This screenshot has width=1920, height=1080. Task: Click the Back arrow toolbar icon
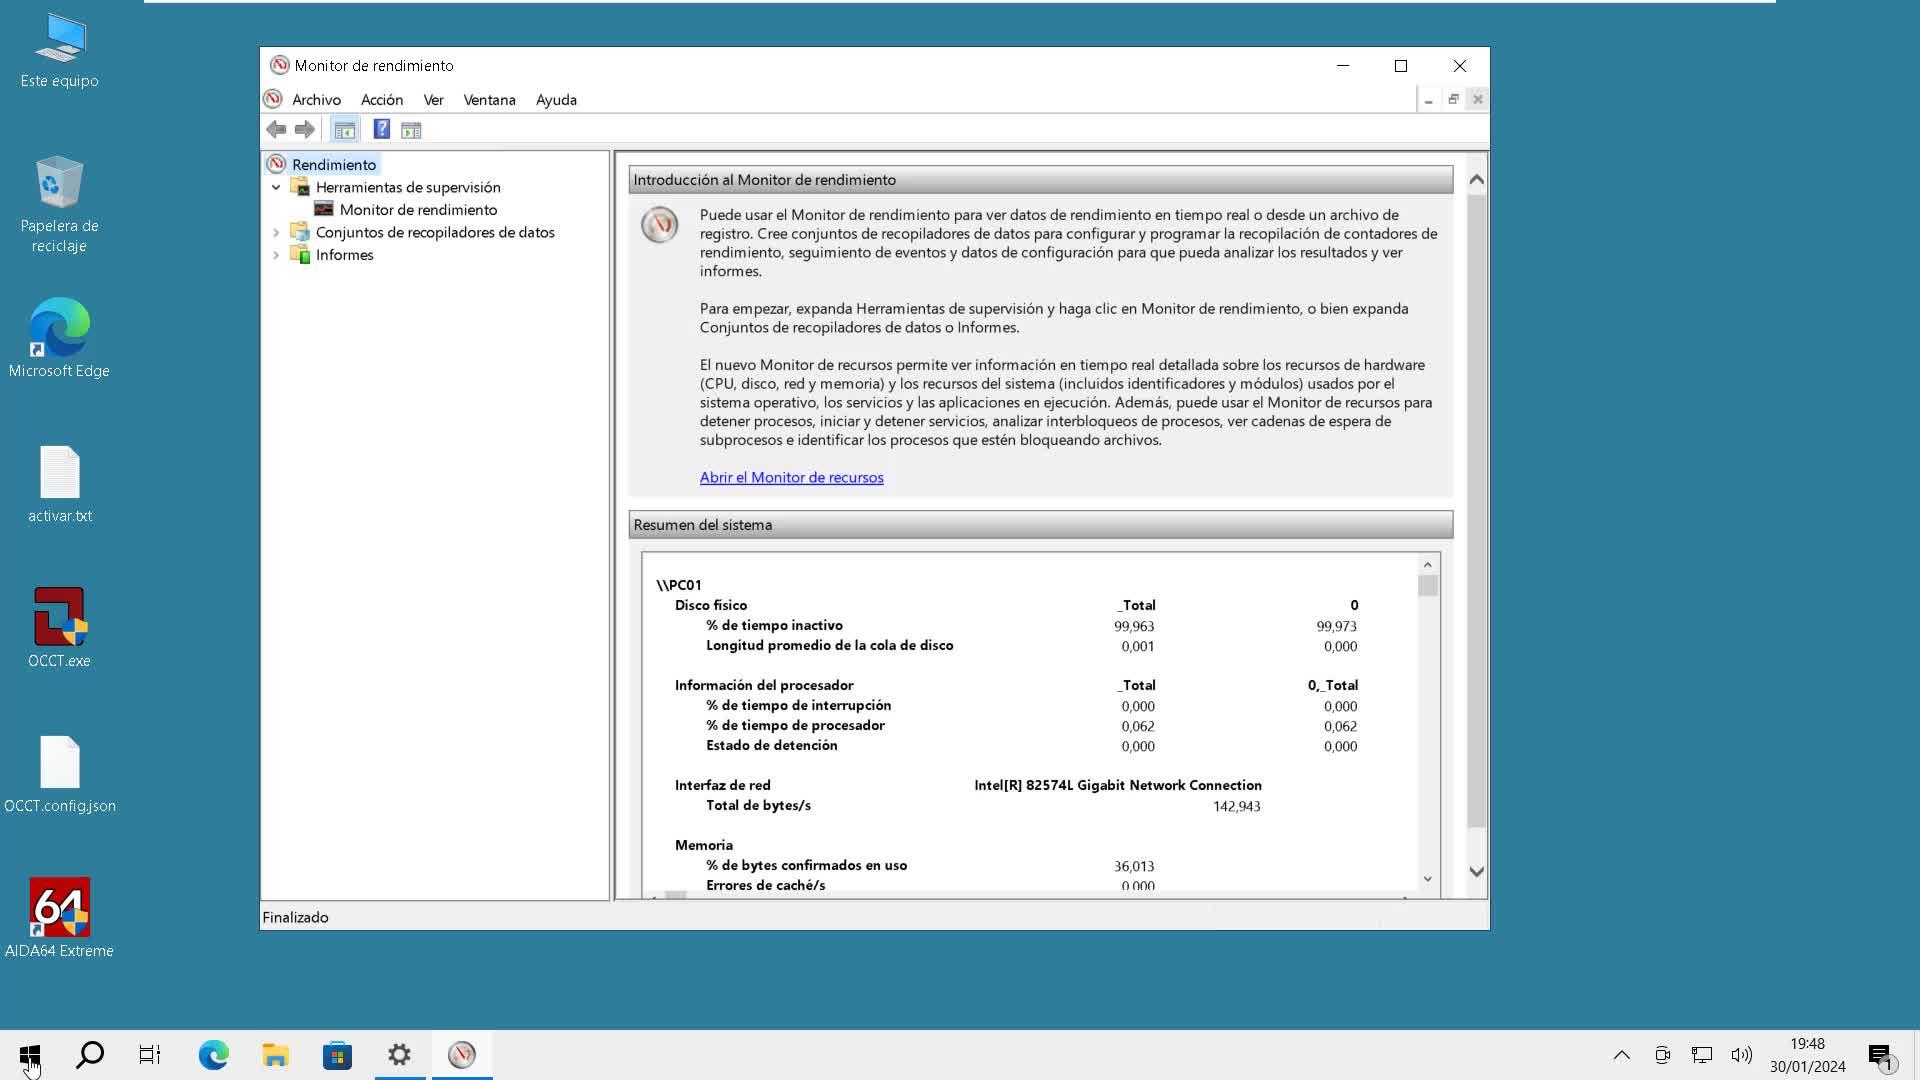click(x=277, y=129)
